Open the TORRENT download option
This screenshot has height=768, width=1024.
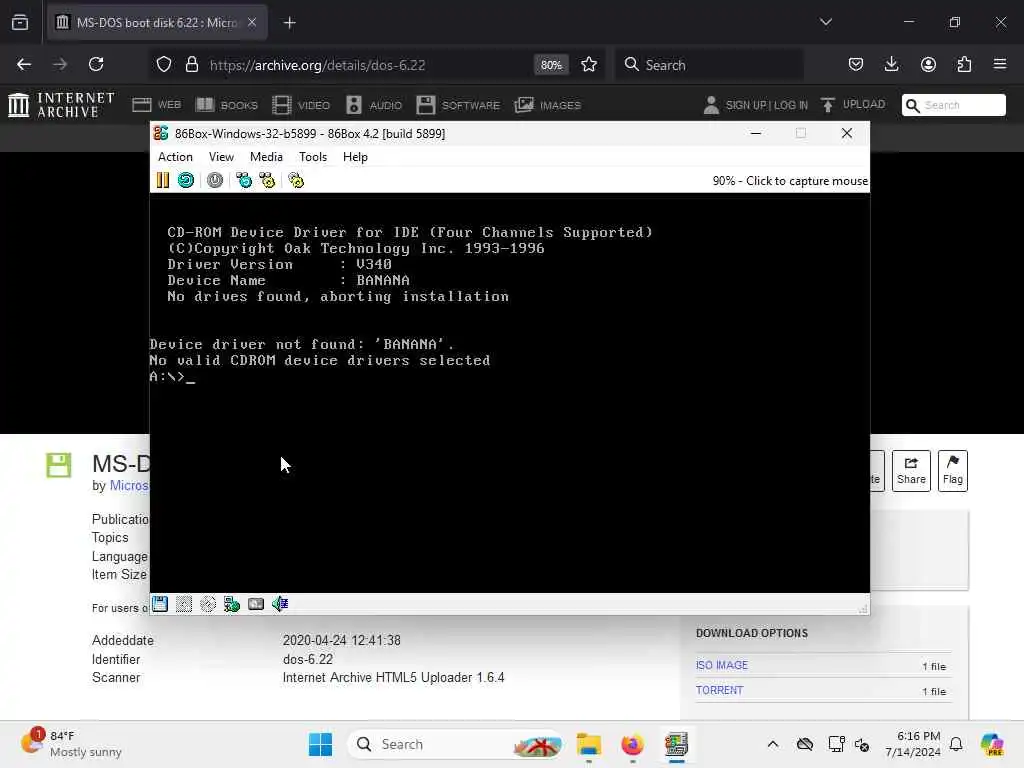719,690
